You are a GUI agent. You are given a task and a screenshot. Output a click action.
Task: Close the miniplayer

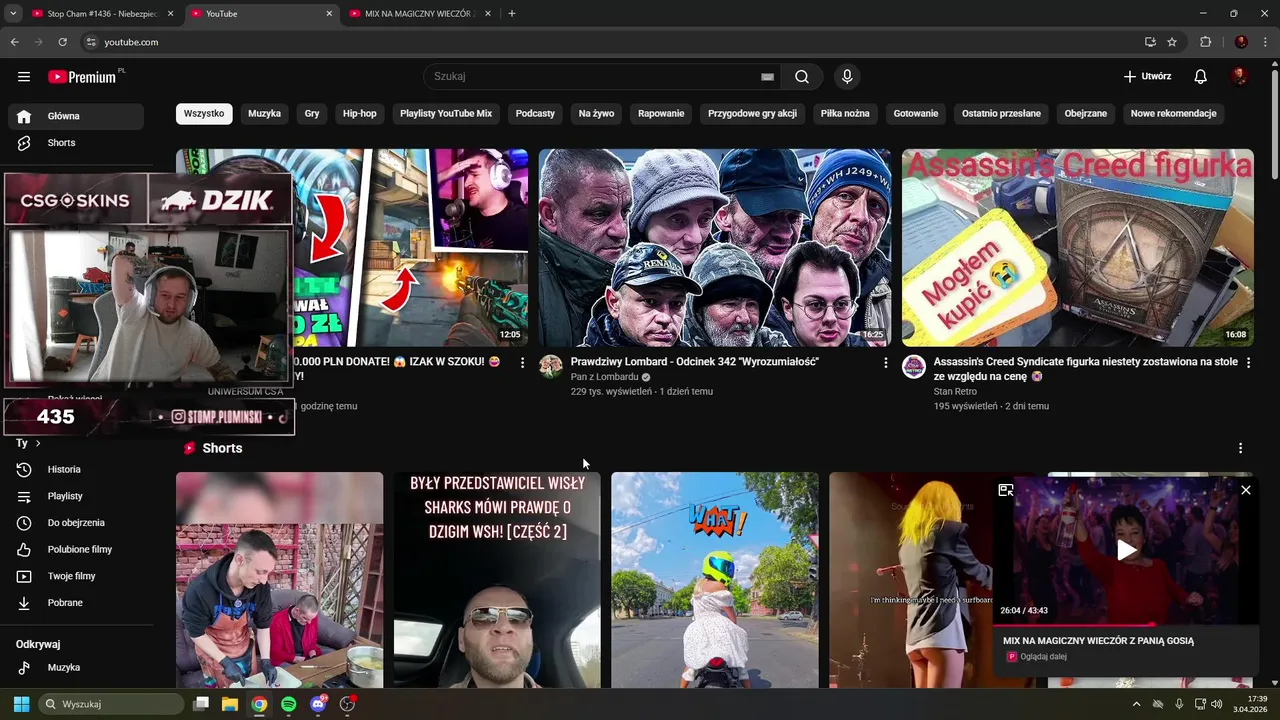pyautogui.click(x=1245, y=490)
